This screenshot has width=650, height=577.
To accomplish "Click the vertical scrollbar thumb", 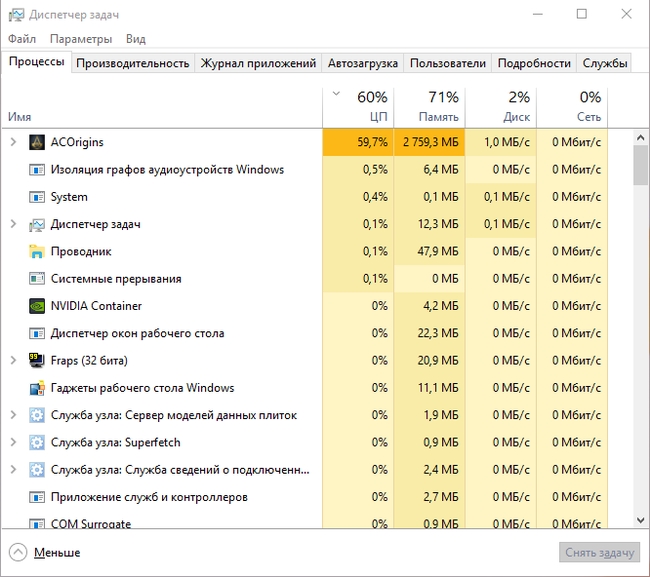I will click(x=641, y=166).
